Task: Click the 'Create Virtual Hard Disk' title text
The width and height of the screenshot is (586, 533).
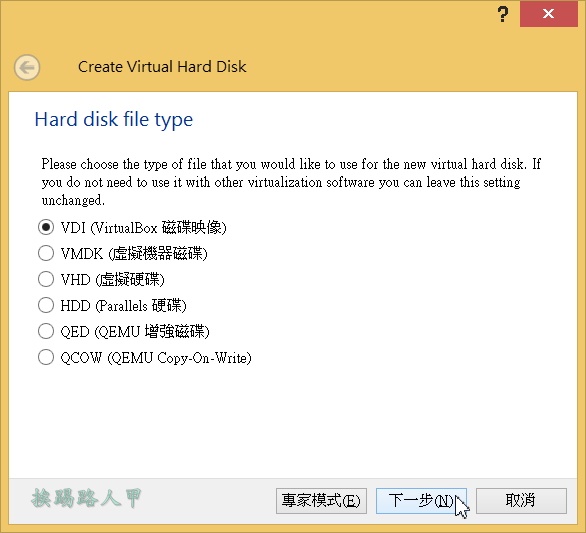Action: pyautogui.click(x=162, y=67)
